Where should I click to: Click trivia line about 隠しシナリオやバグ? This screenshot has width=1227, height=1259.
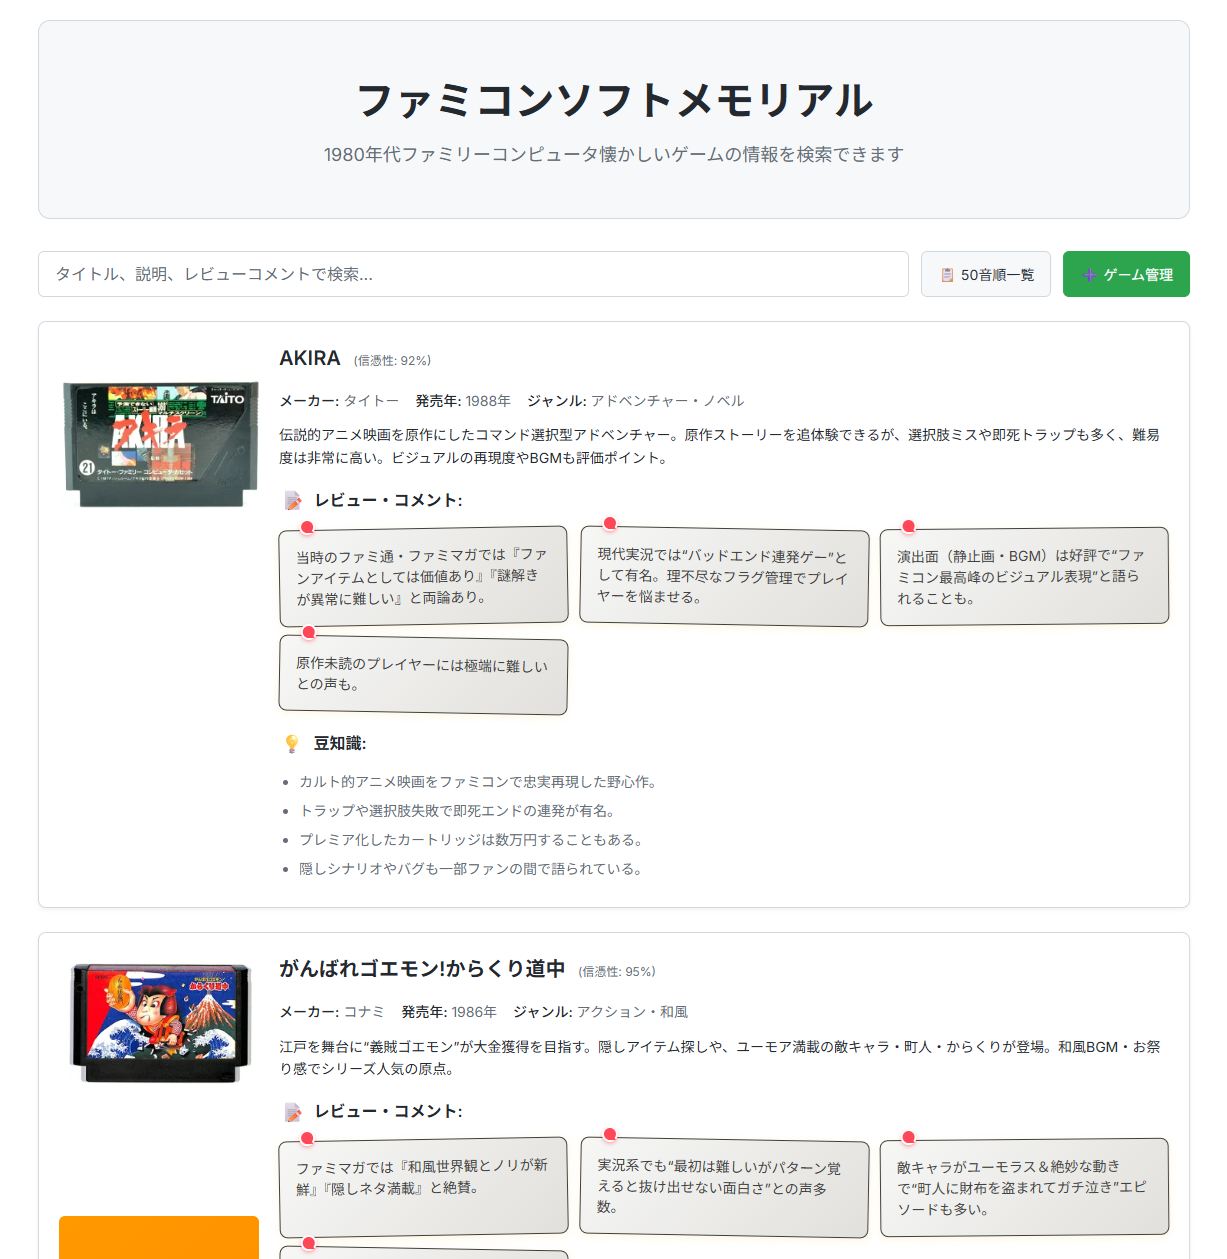point(470,869)
